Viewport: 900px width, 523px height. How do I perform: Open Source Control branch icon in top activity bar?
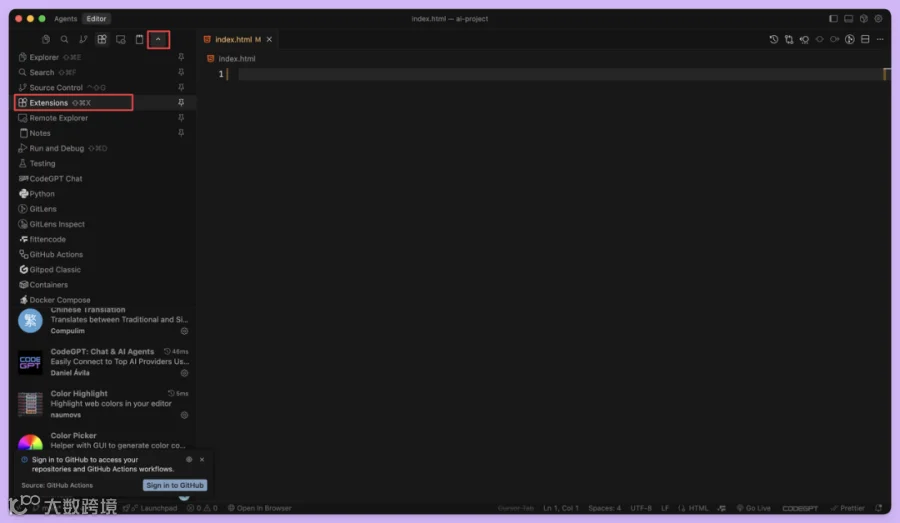83,40
